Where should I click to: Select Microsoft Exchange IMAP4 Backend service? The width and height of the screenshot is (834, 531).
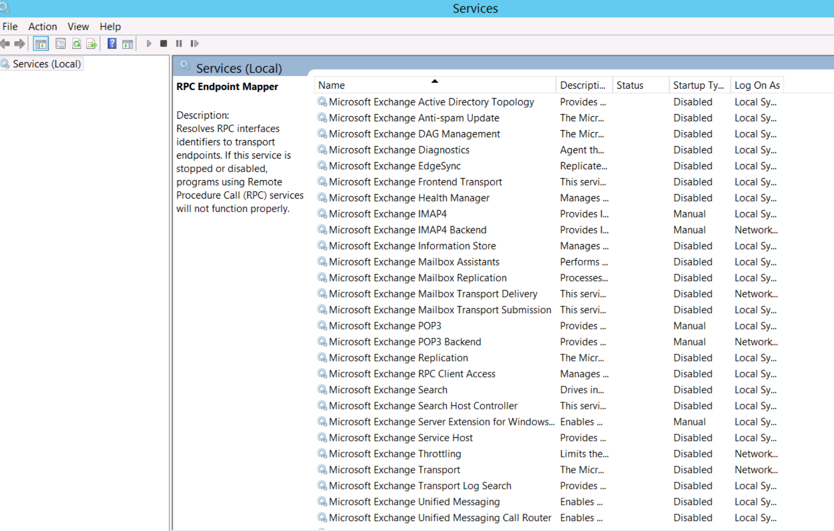[x=407, y=230]
